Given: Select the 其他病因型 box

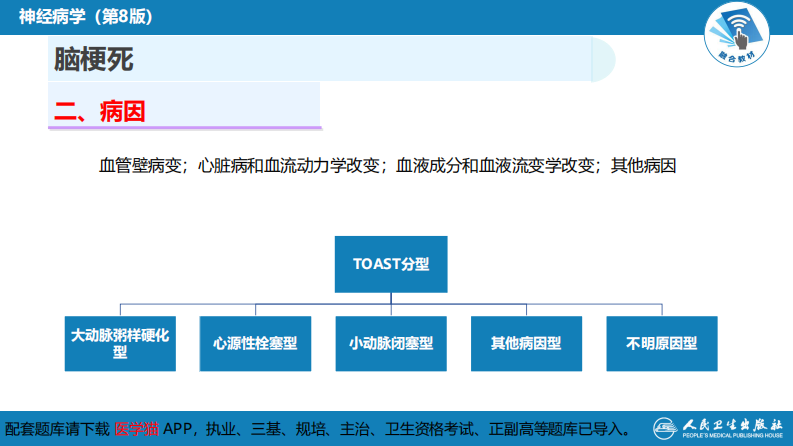Looking at the screenshot, I should tap(526, 343).
